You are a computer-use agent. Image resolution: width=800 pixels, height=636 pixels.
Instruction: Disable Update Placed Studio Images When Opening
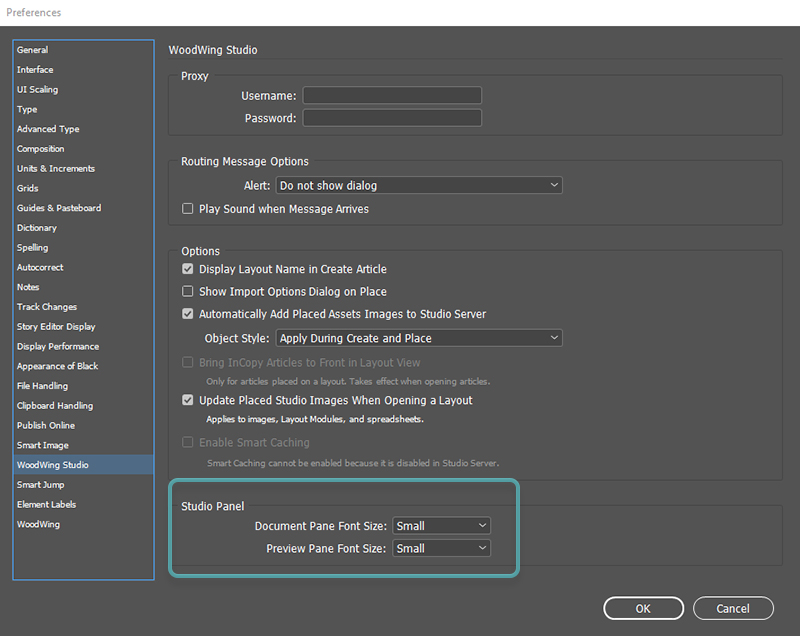pos(187,399)
